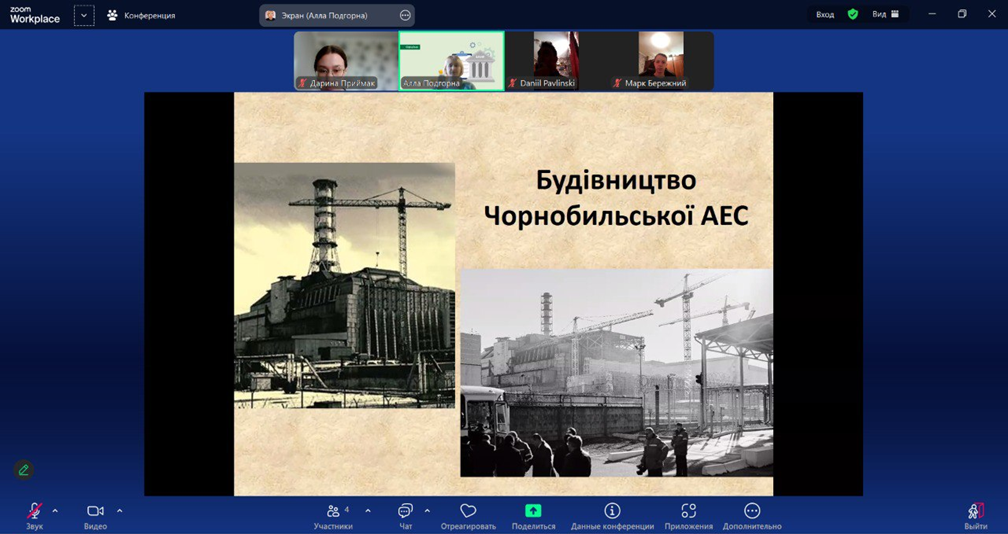The width and height of the screenshot is (1008, 534).
Task: Click Zoom Workplace logo
Action: click(x=35, y=15)
